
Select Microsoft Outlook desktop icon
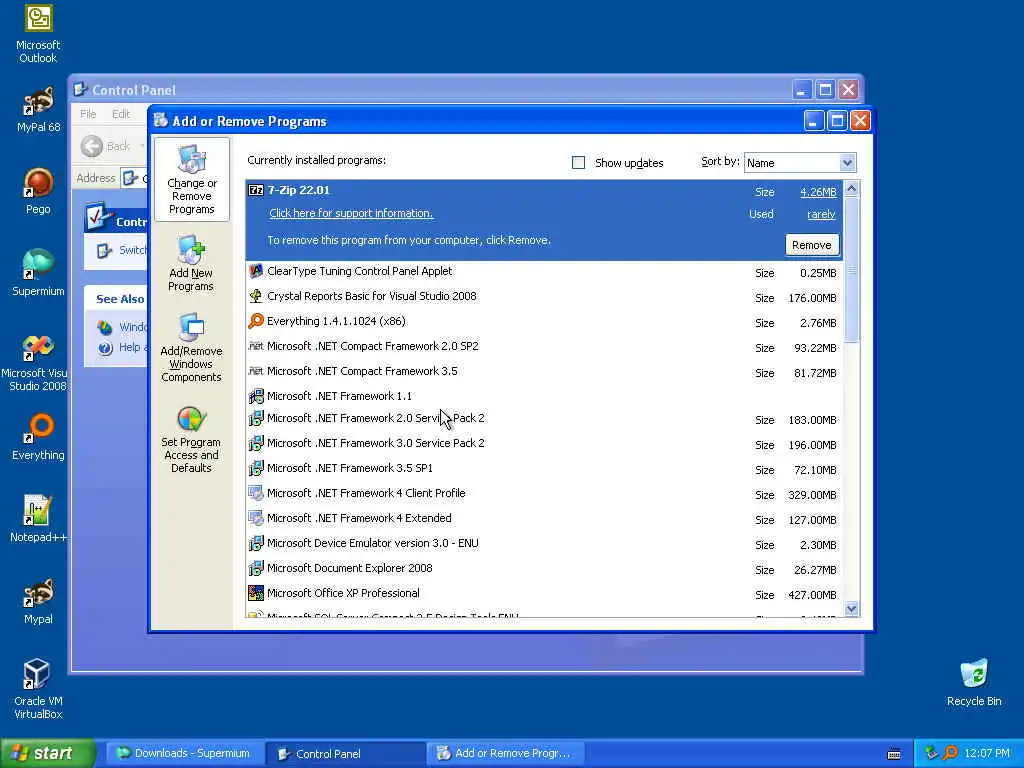click(x=38, y=34)
